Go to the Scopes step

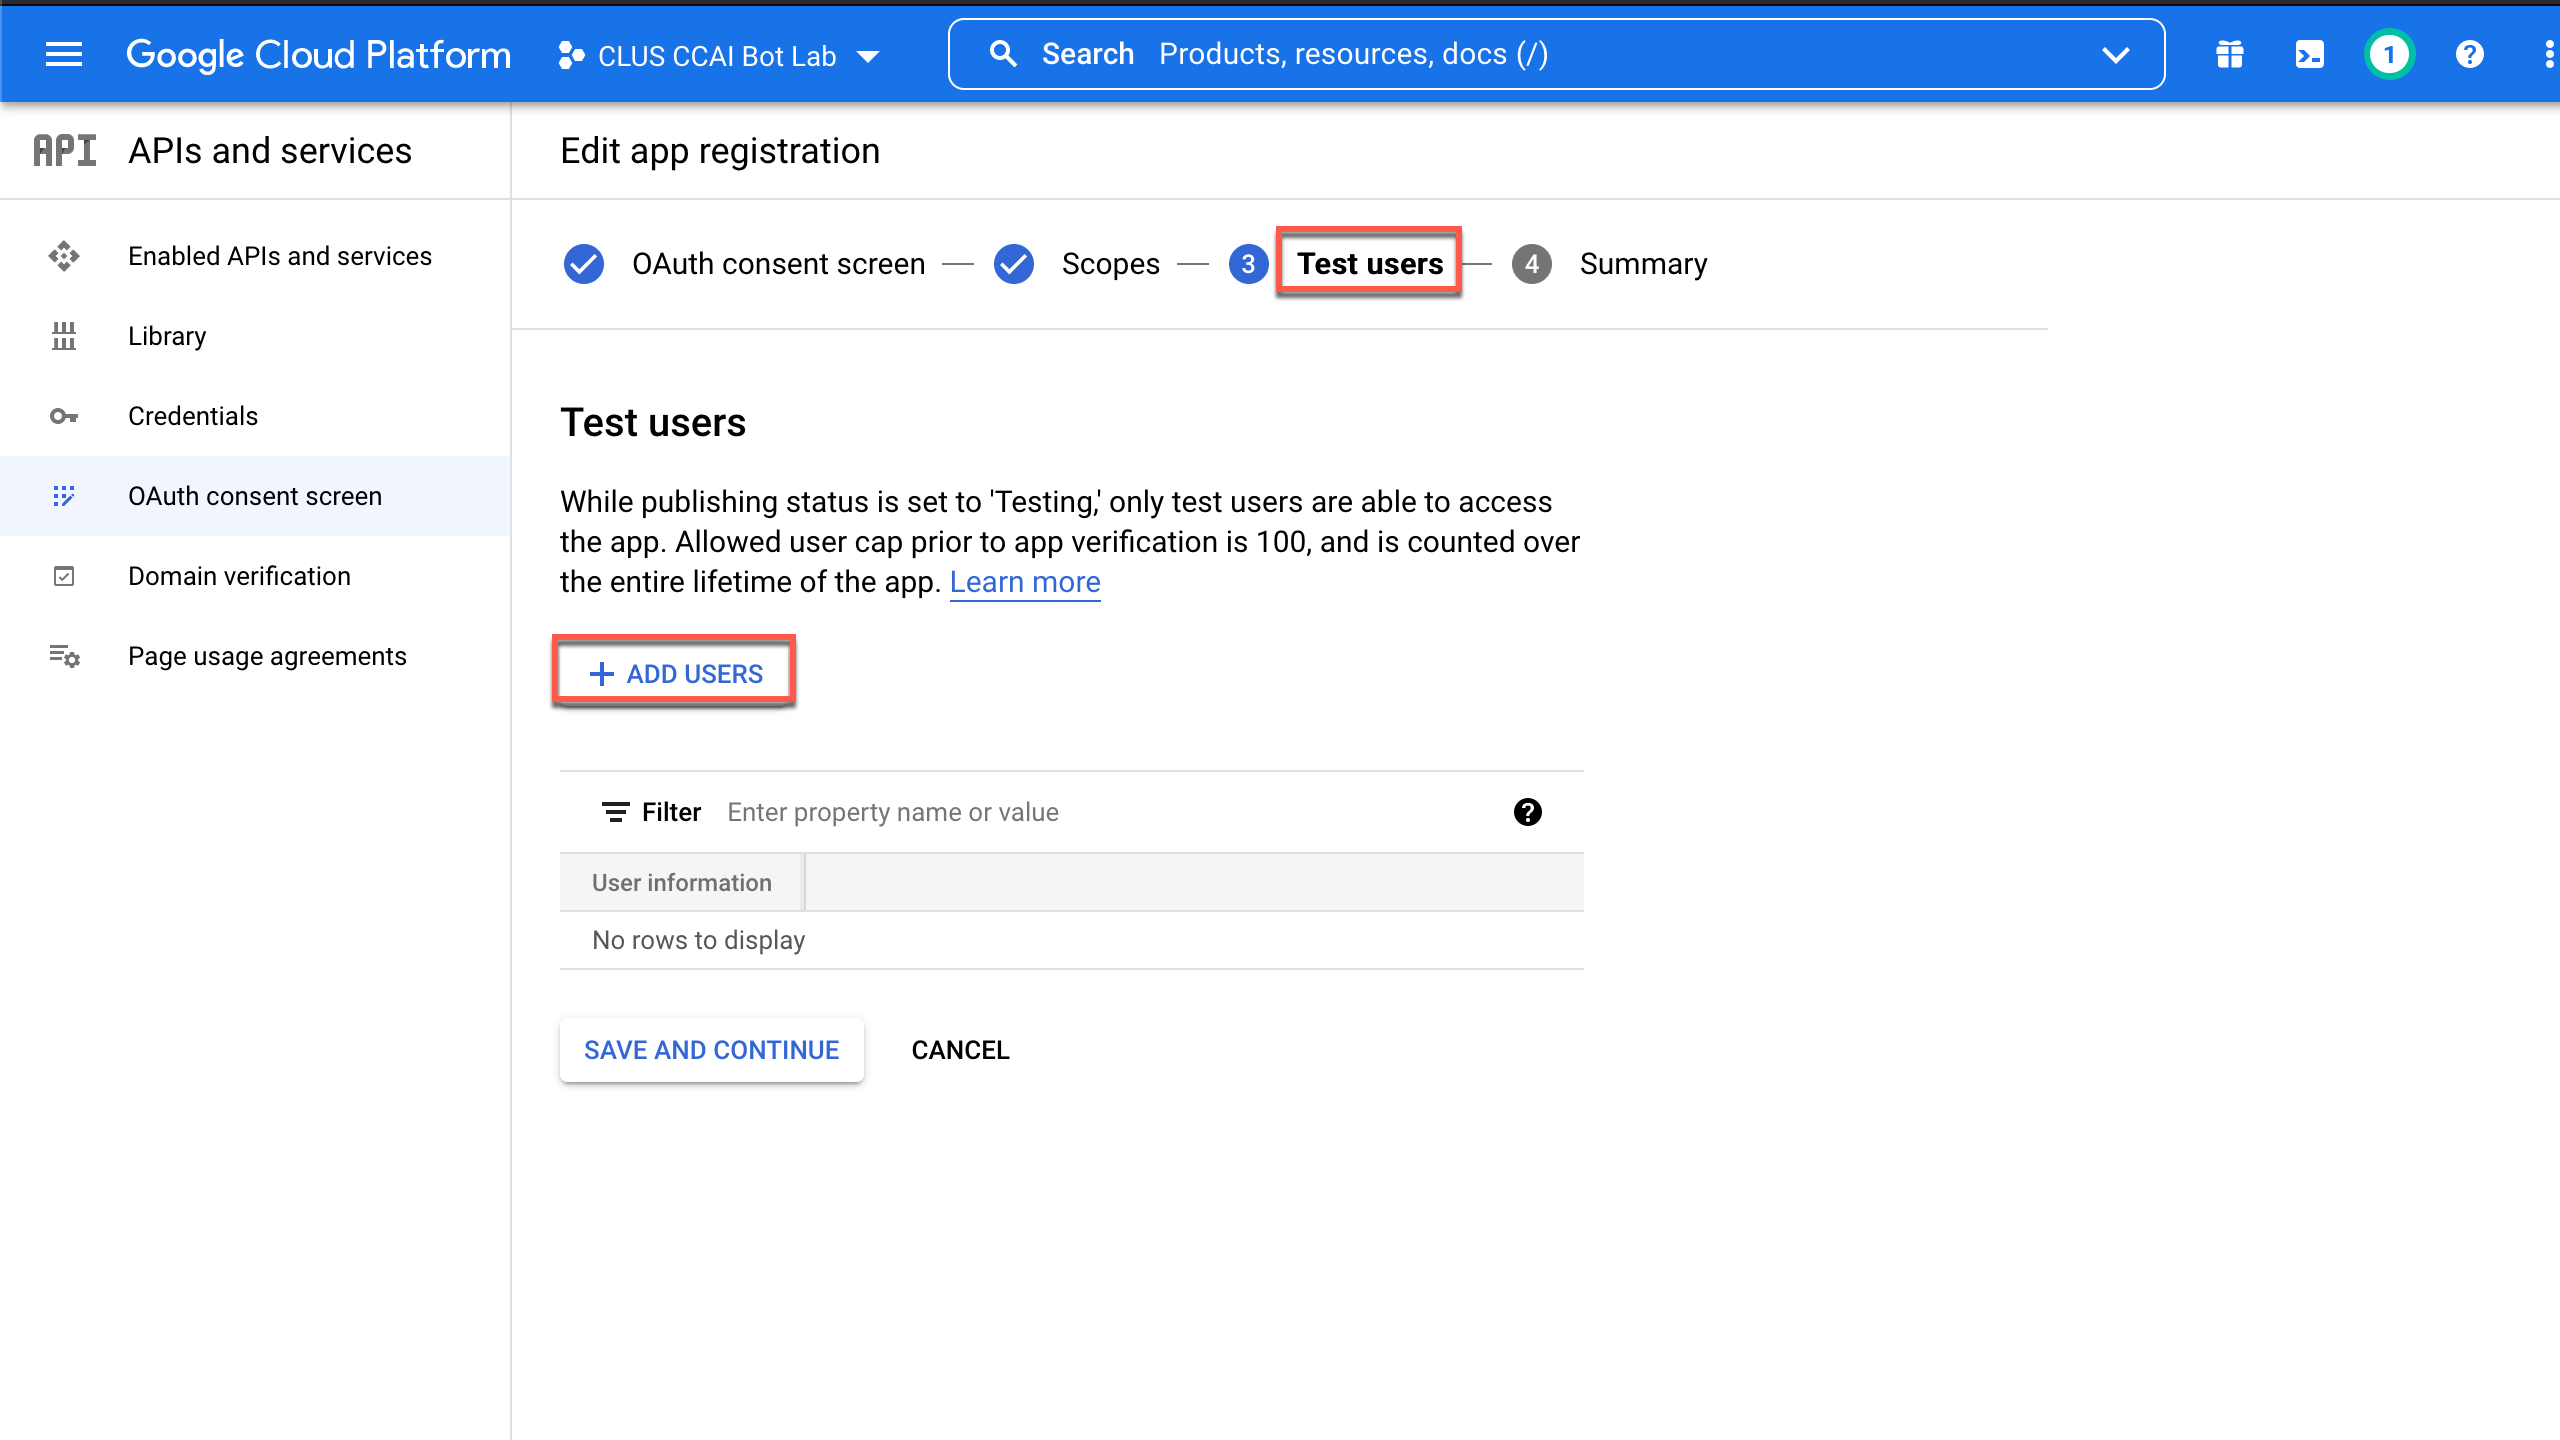click(x=1110, y=264)
